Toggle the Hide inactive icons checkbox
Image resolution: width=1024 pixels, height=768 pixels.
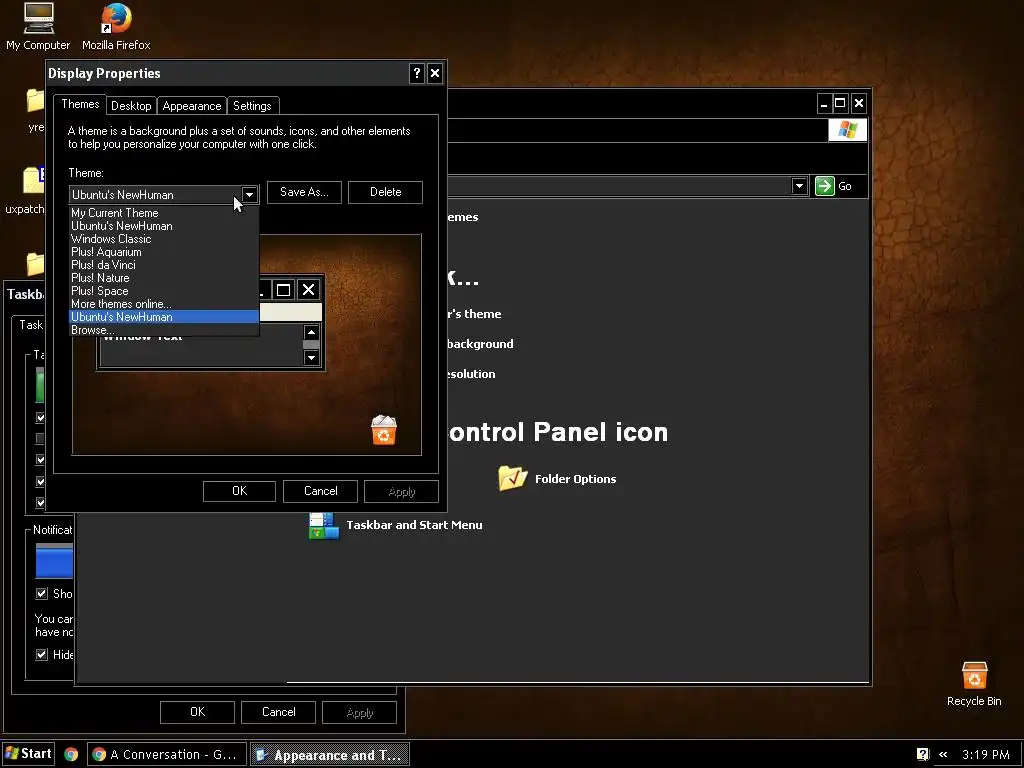click(x=42, y=654)
